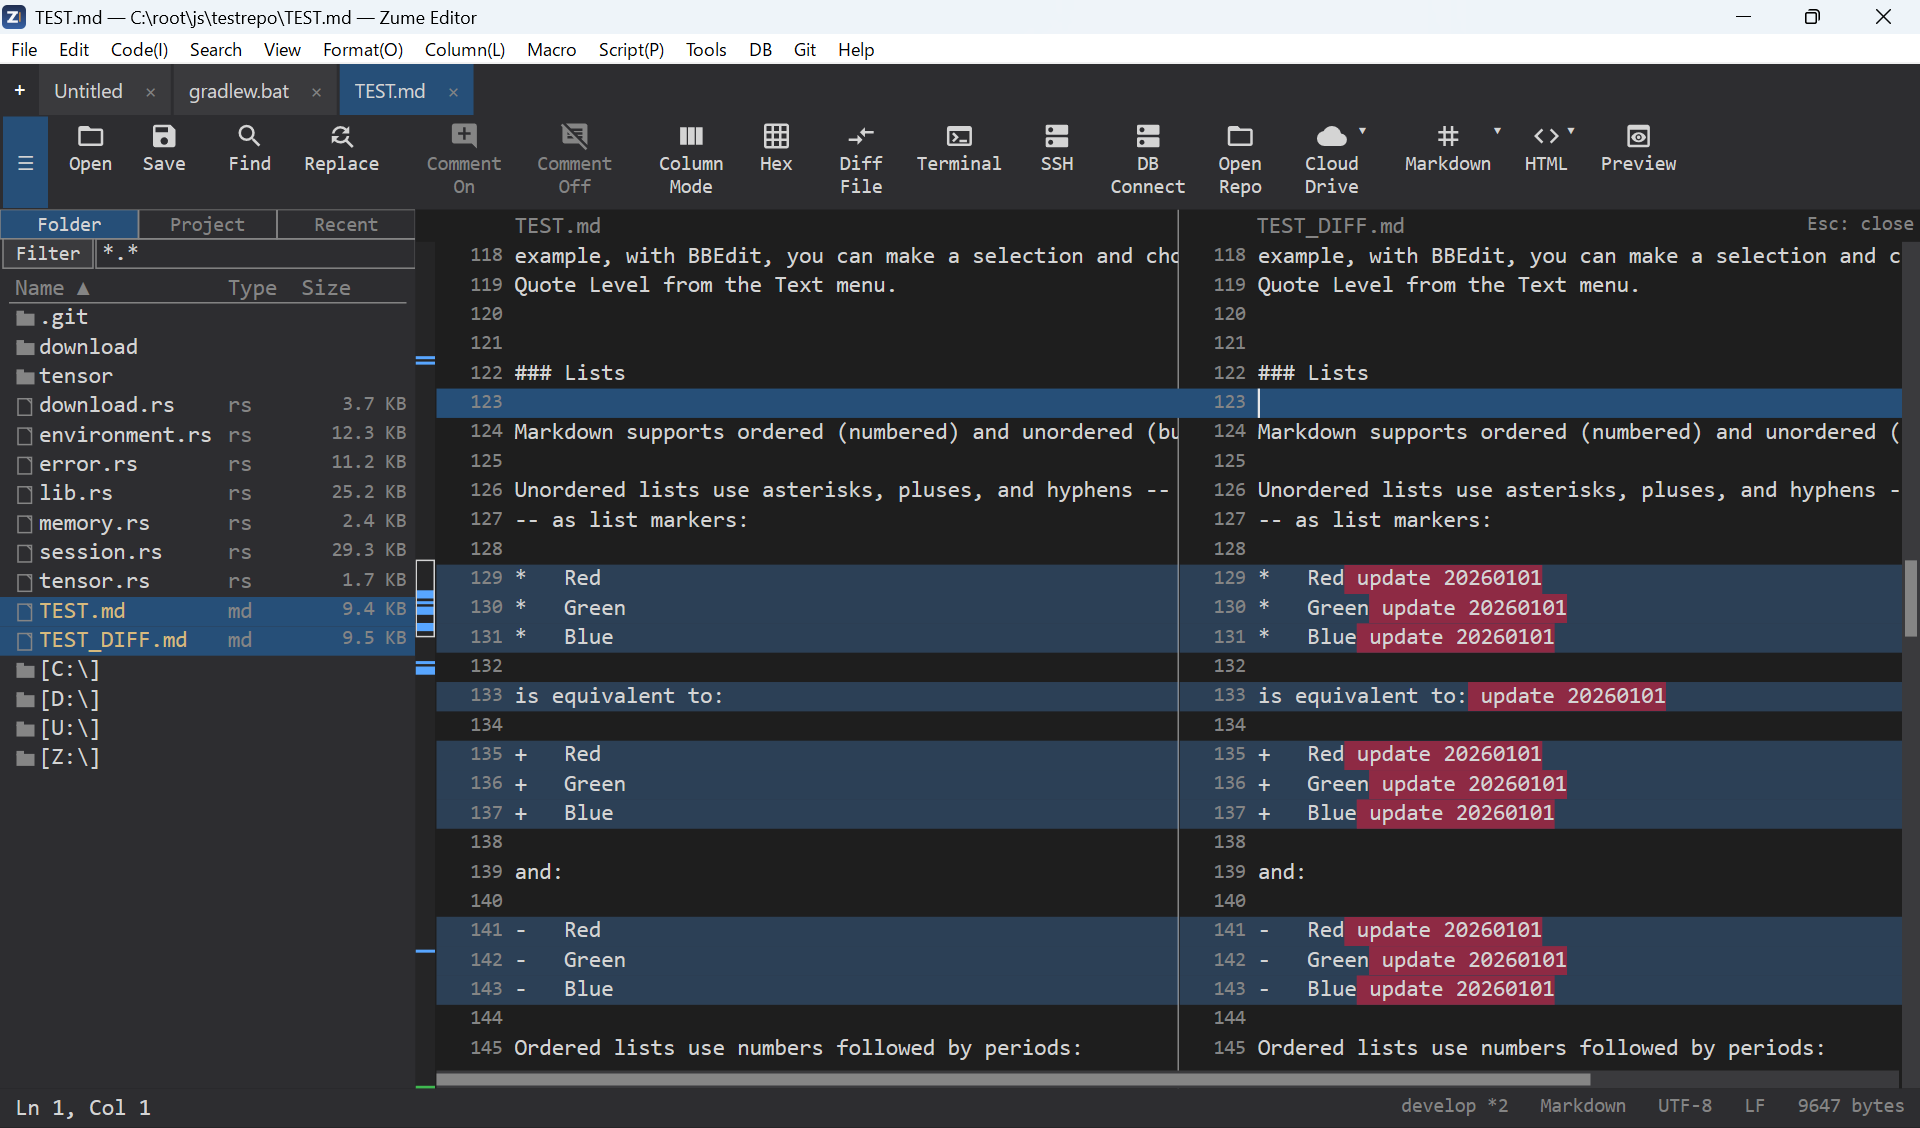Screen dimensions: 1920x1128
Task: Sort files by Name column
Action: tap(52, 288)
